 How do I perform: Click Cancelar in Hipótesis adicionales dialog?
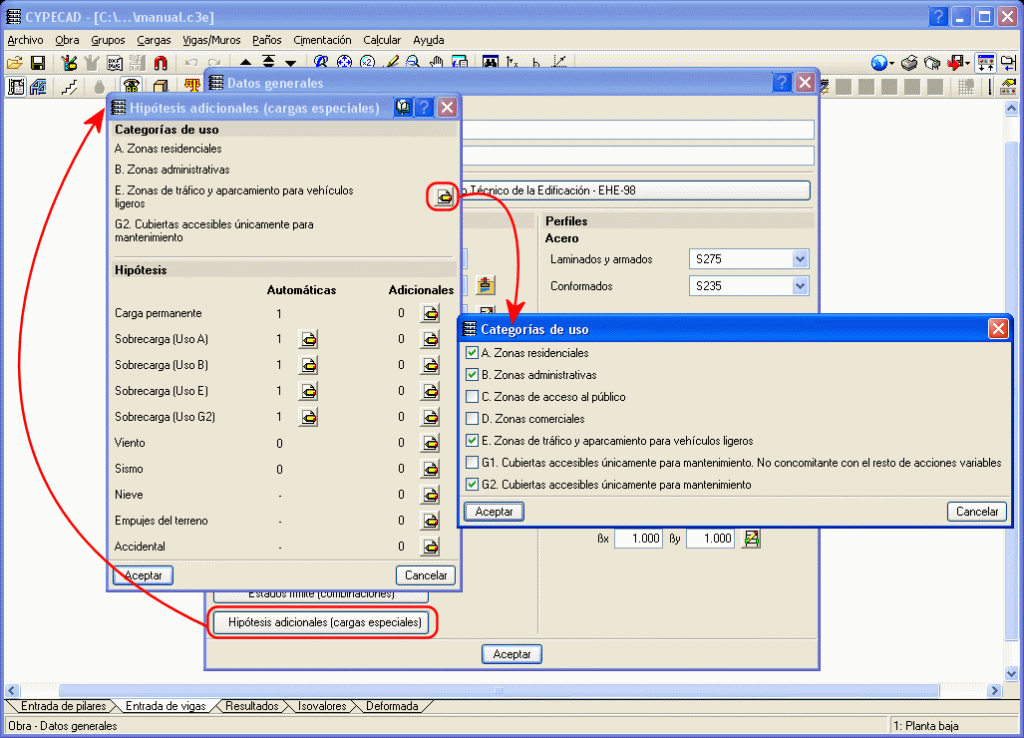426,575
